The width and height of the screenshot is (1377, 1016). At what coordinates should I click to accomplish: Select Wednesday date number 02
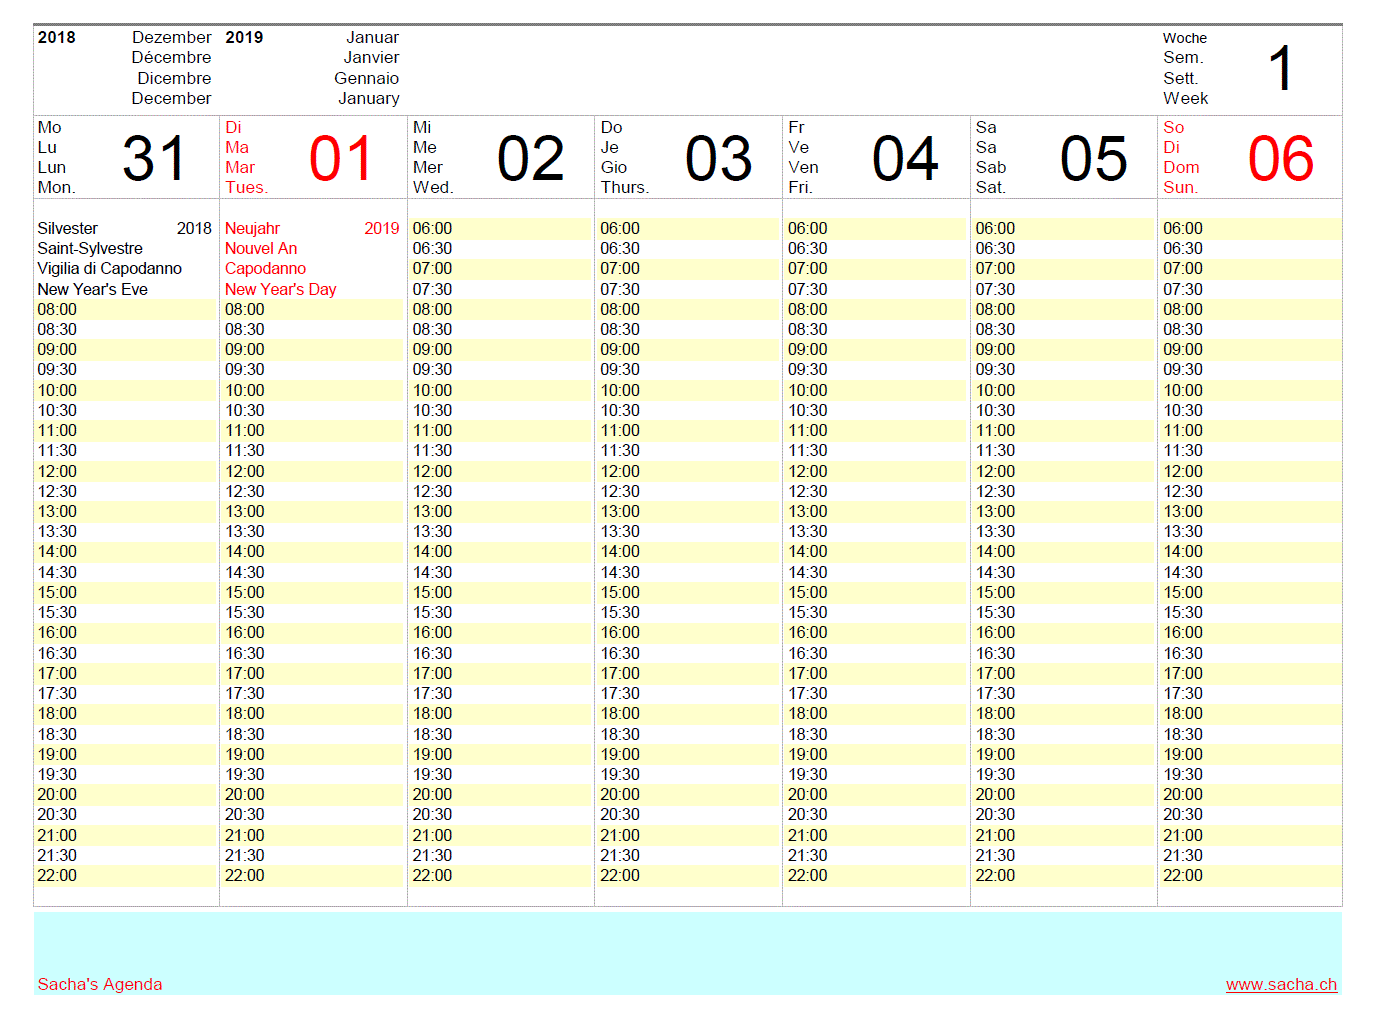pyautogui.click(x=530, y=159)
